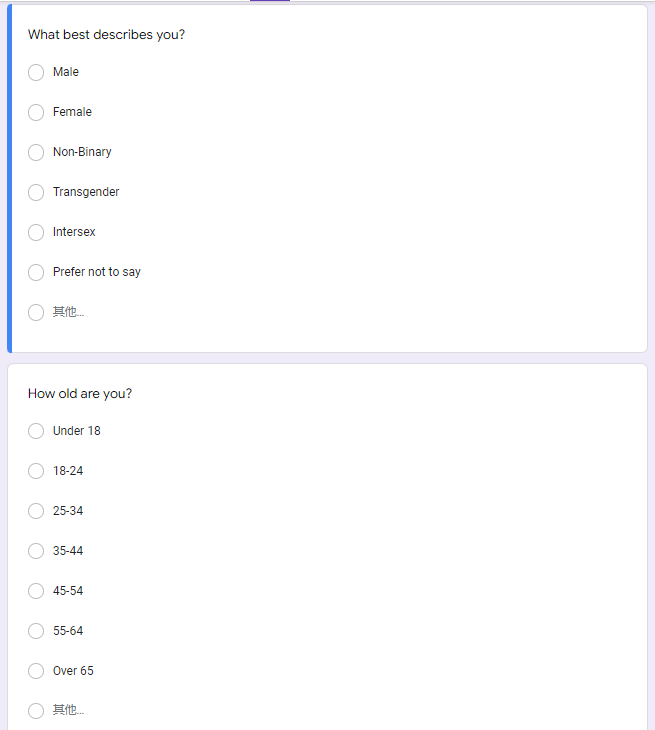
Task: Choose Prefer not to say
Action: click(x=36, y=272)
